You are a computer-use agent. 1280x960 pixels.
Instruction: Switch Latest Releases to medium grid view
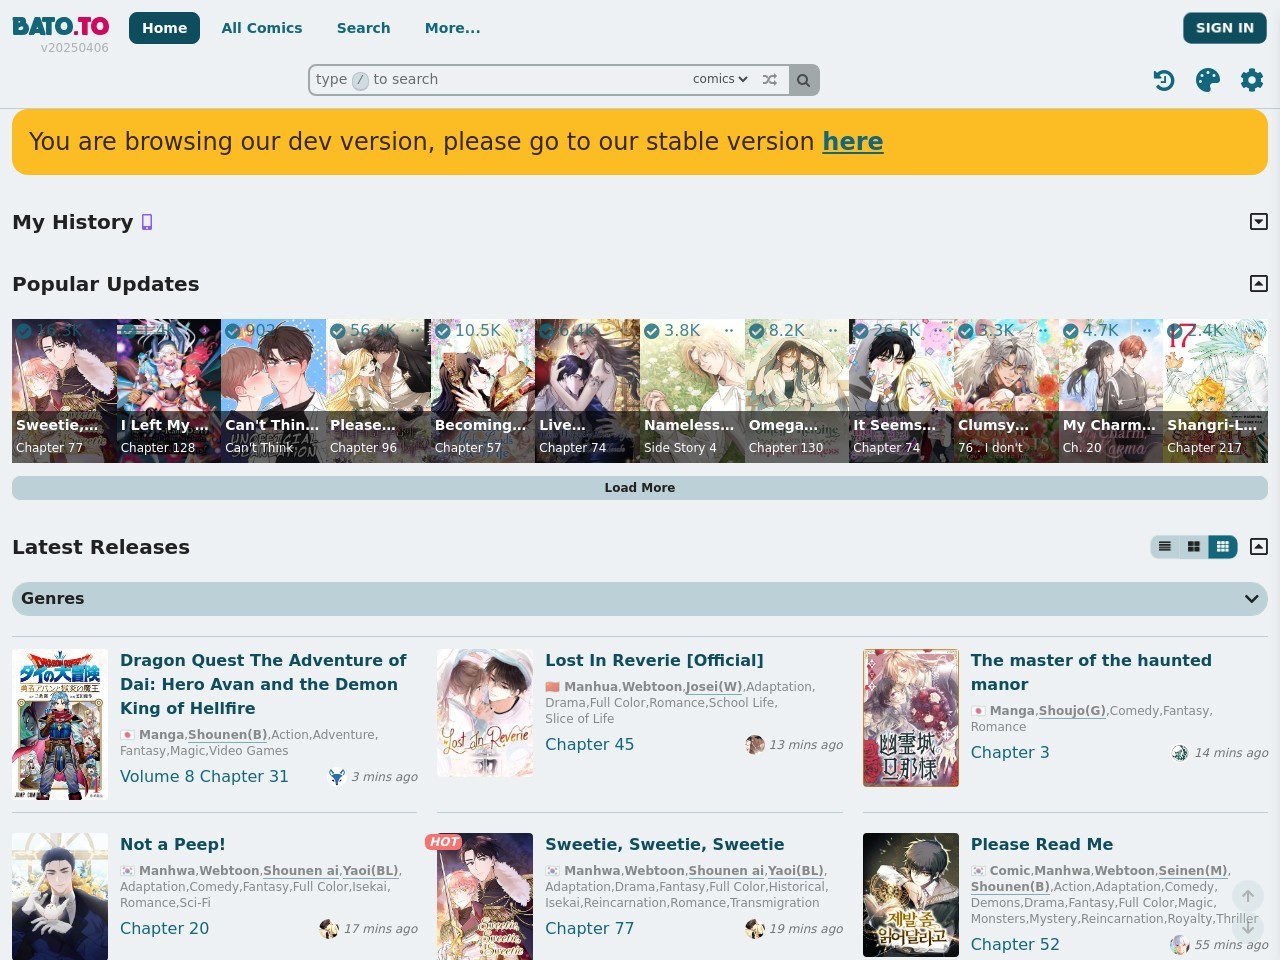point(1194,547)
